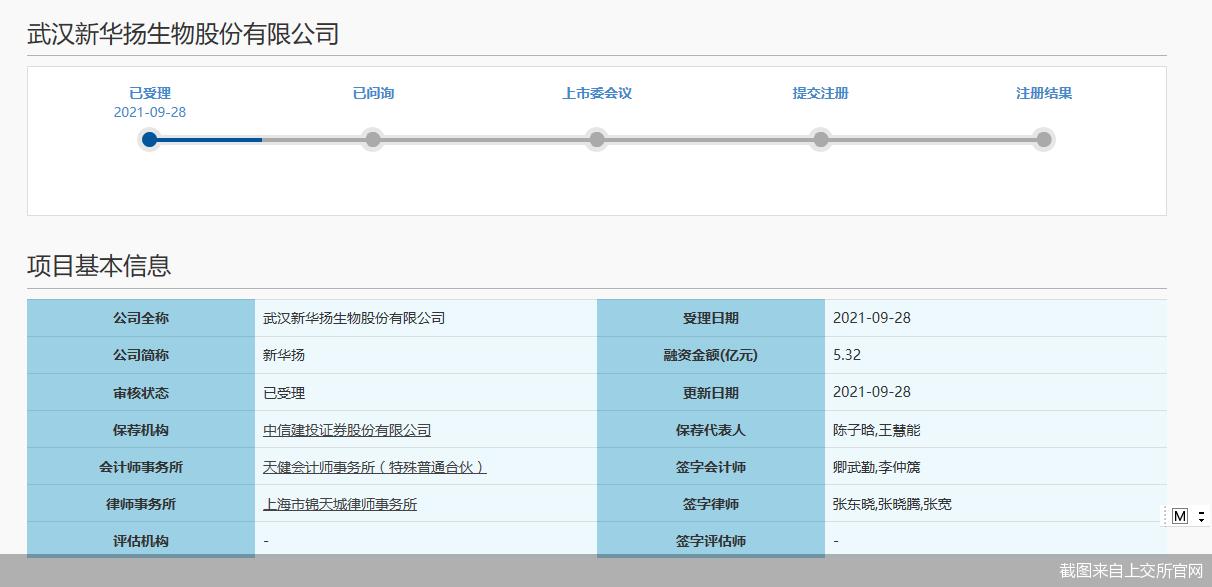The width and height of the screenshot is (1212, 587).
Task: Click the boxed M extension icon
Action: (x=1180, y=516)
